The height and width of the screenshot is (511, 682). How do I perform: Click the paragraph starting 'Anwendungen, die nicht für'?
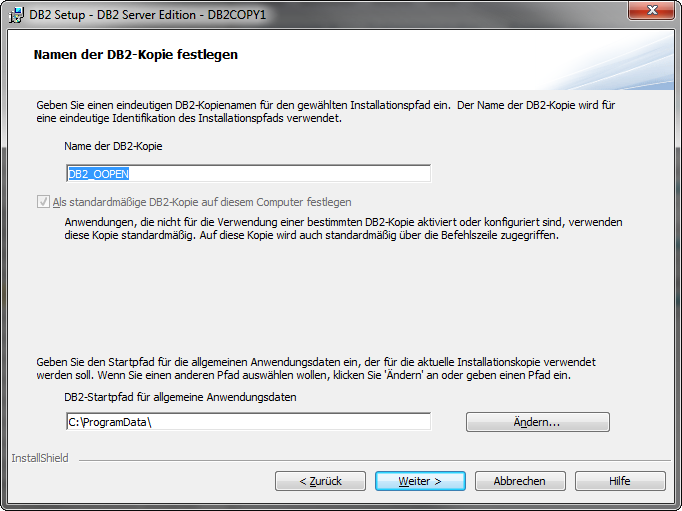[x=343, y=228]
